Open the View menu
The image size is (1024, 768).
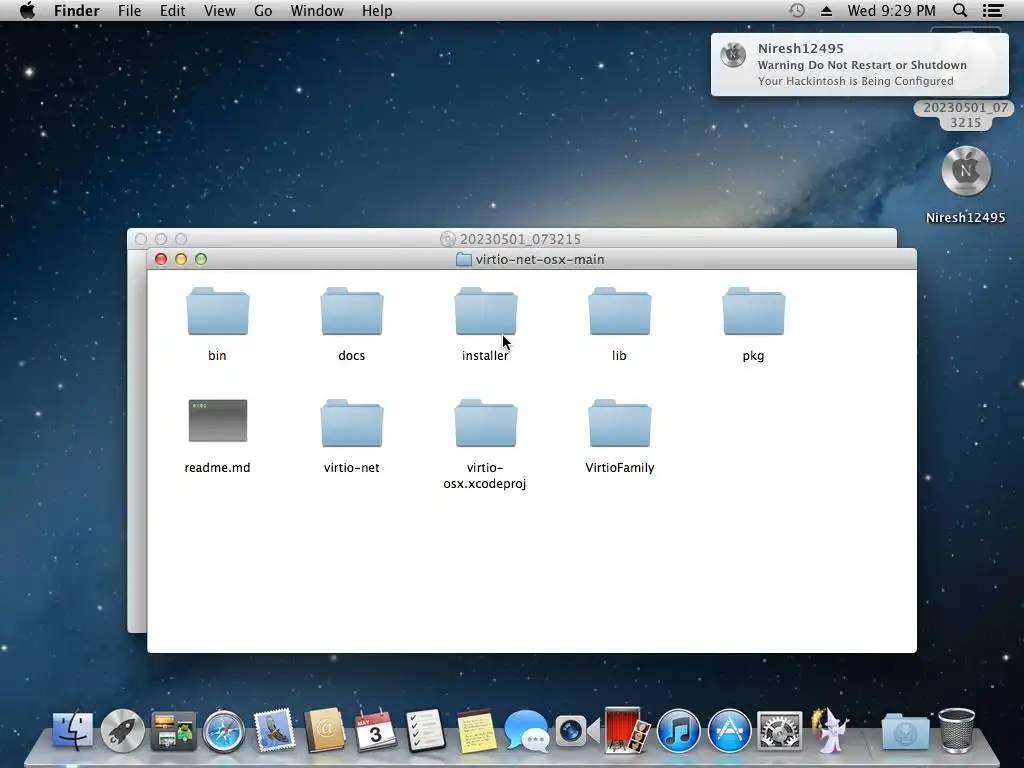pos(219,11)
